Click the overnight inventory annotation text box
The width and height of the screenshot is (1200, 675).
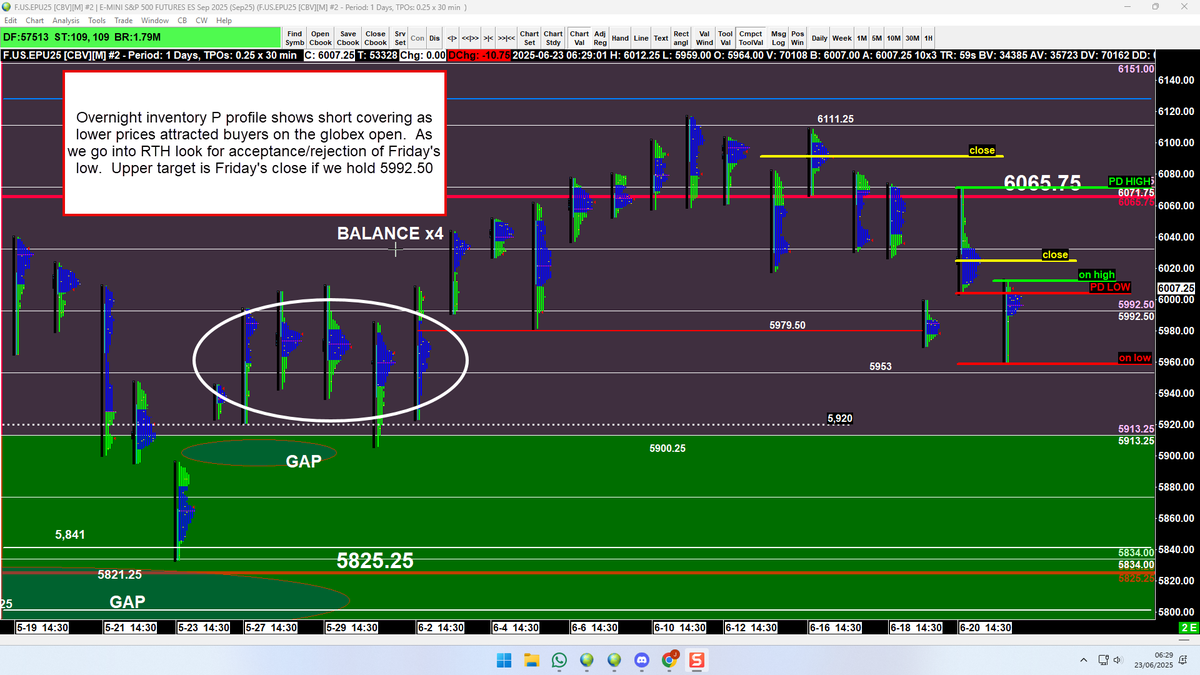254,142
